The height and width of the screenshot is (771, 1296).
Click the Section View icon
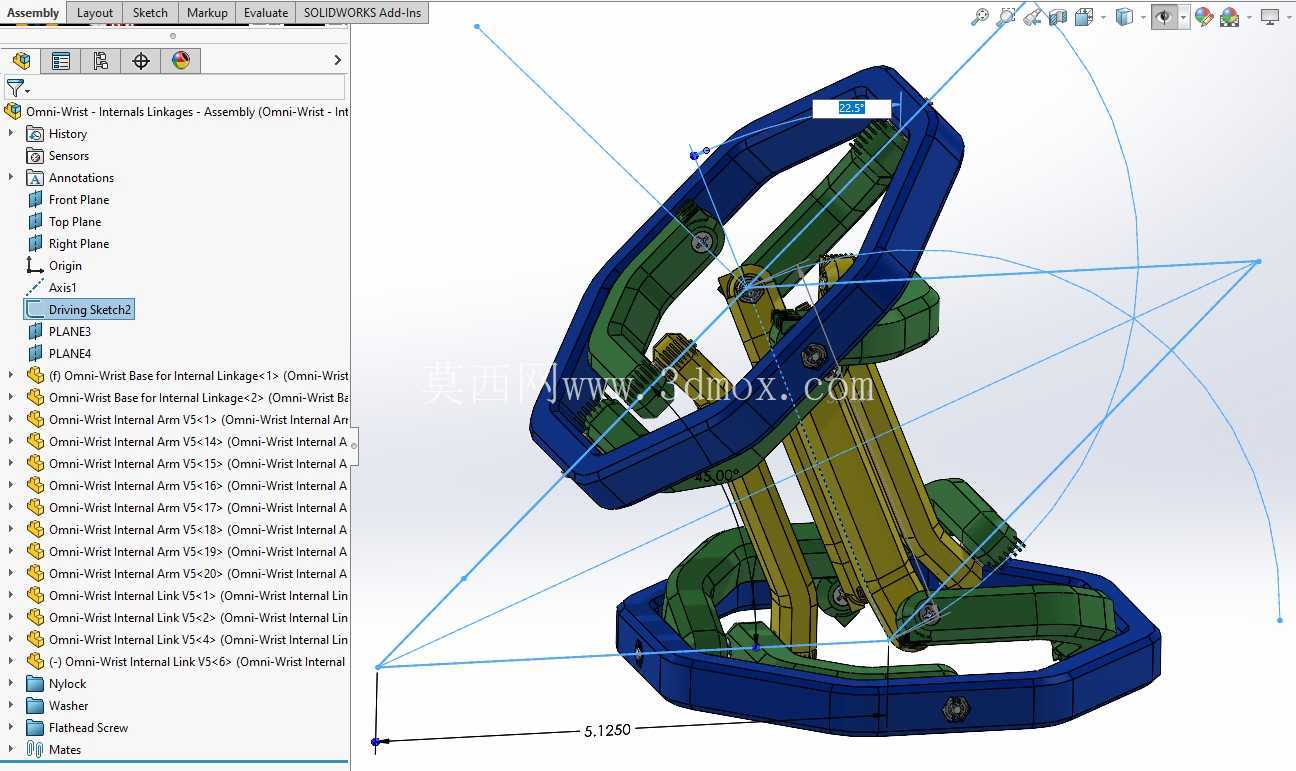click(1058, 16)
